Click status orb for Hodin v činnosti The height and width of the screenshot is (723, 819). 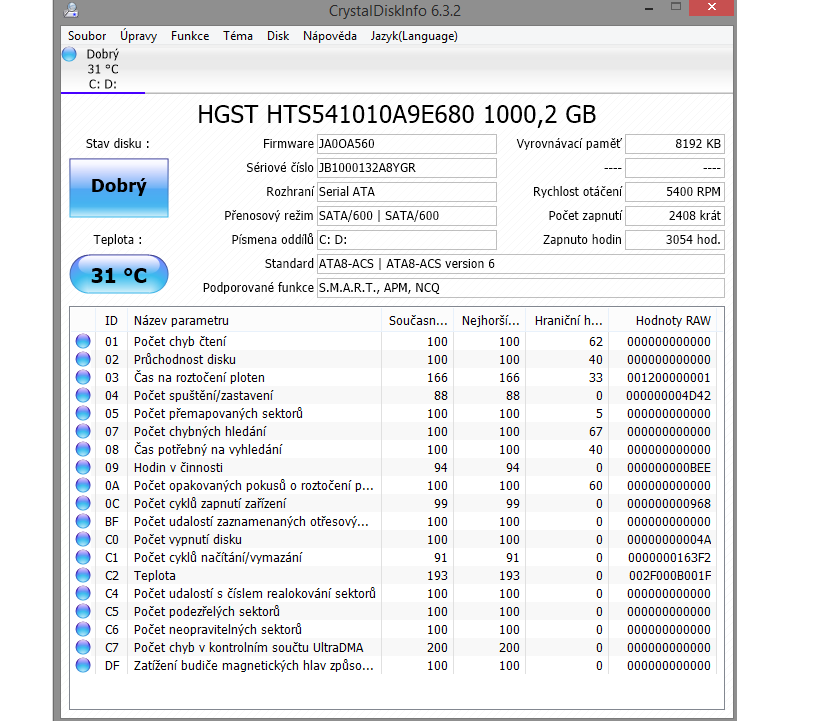pyautogui.click(x=83, y=467)
